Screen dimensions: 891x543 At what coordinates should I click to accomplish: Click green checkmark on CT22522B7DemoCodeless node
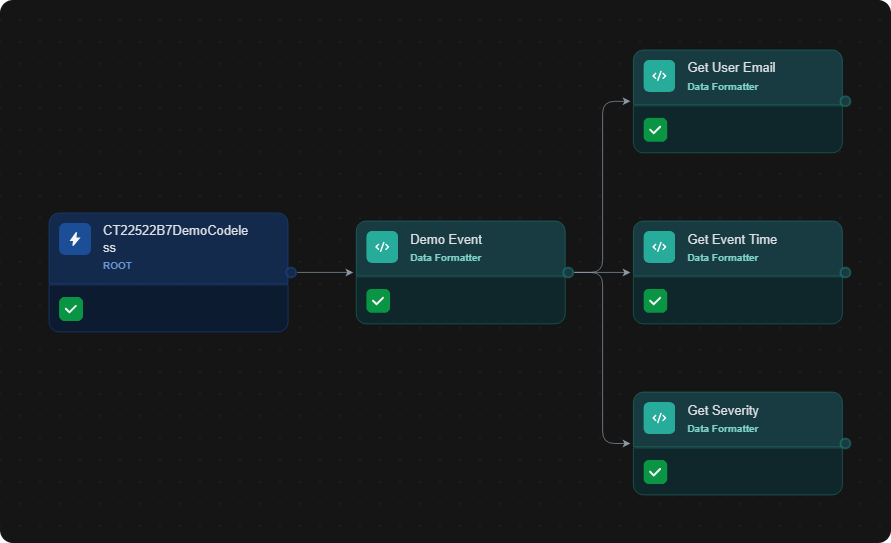point(71,309)
